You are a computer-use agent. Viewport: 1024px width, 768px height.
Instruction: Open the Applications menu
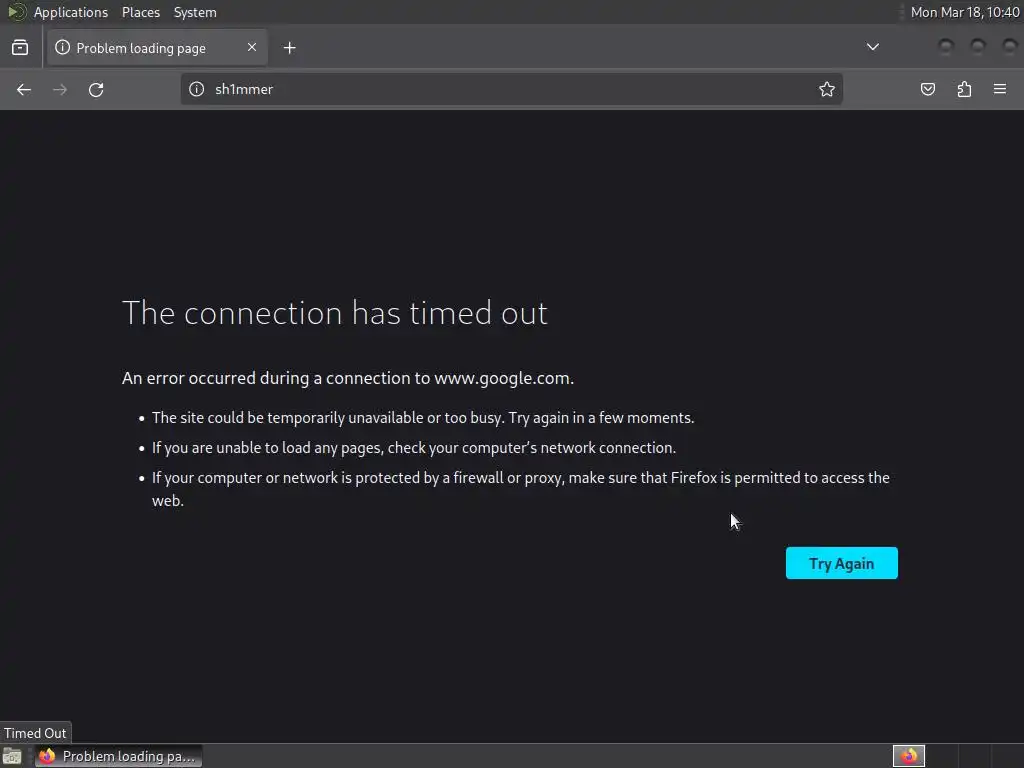point(71,12)
